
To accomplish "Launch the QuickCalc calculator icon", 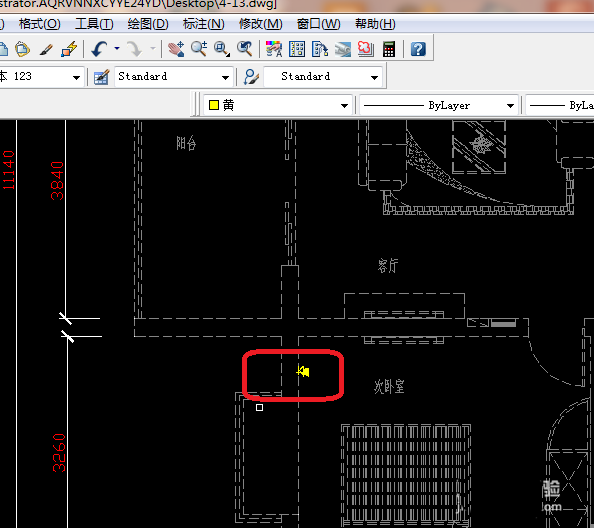I will coord(389,49).
